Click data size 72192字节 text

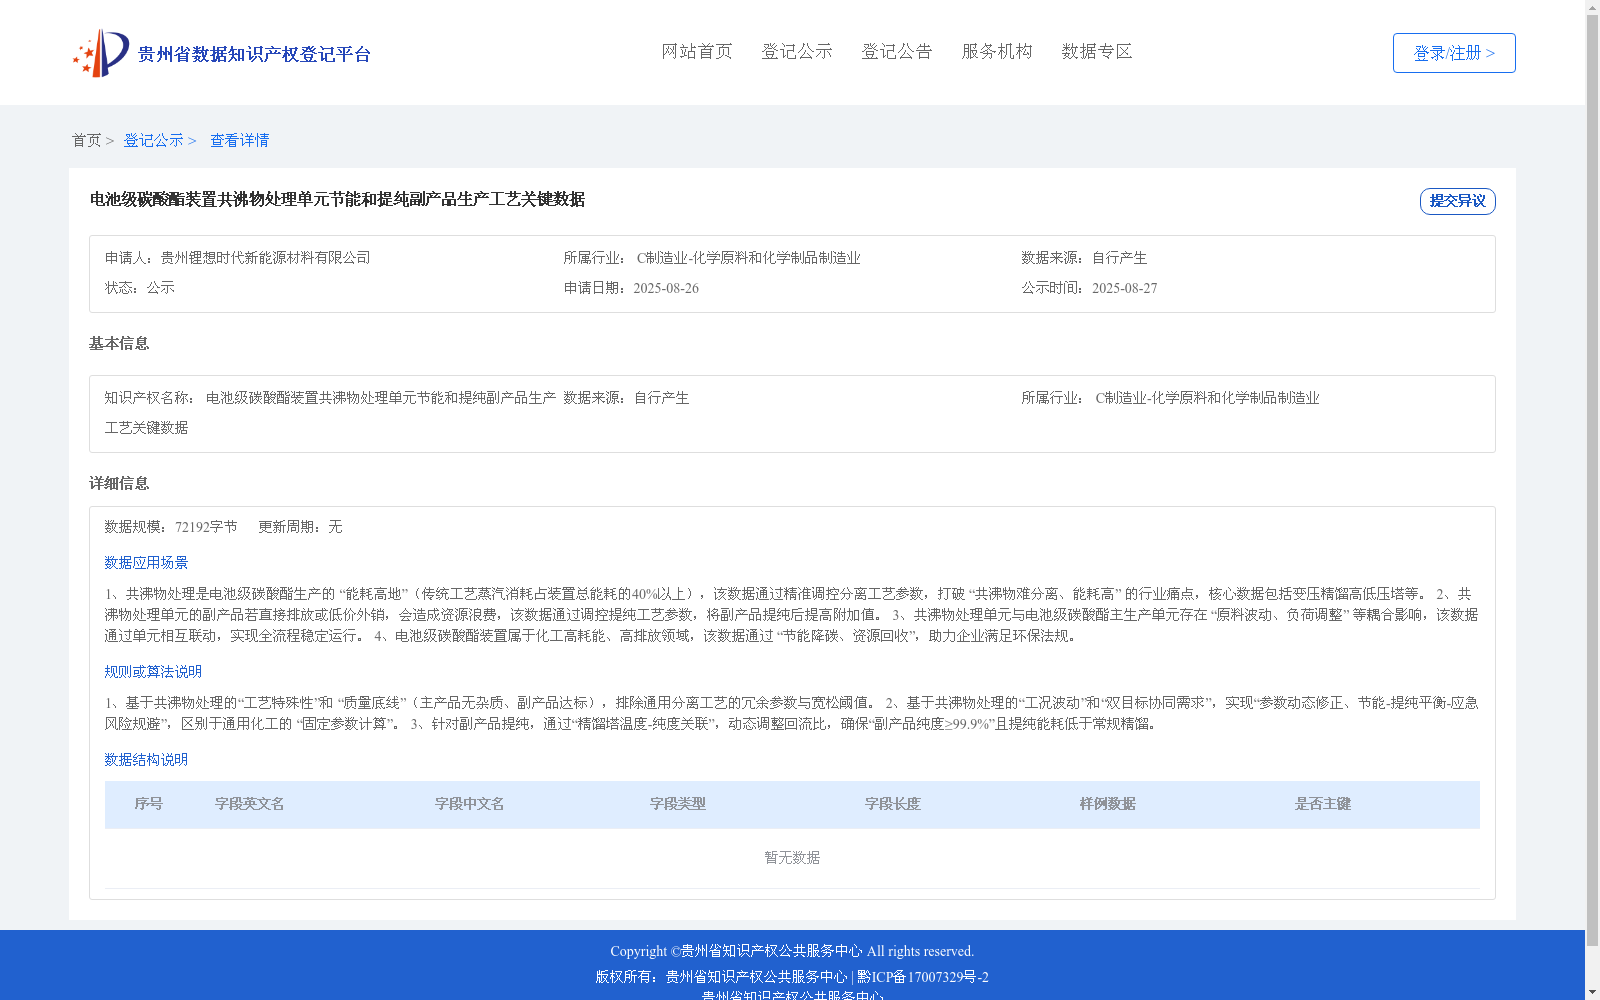point(206,527)
